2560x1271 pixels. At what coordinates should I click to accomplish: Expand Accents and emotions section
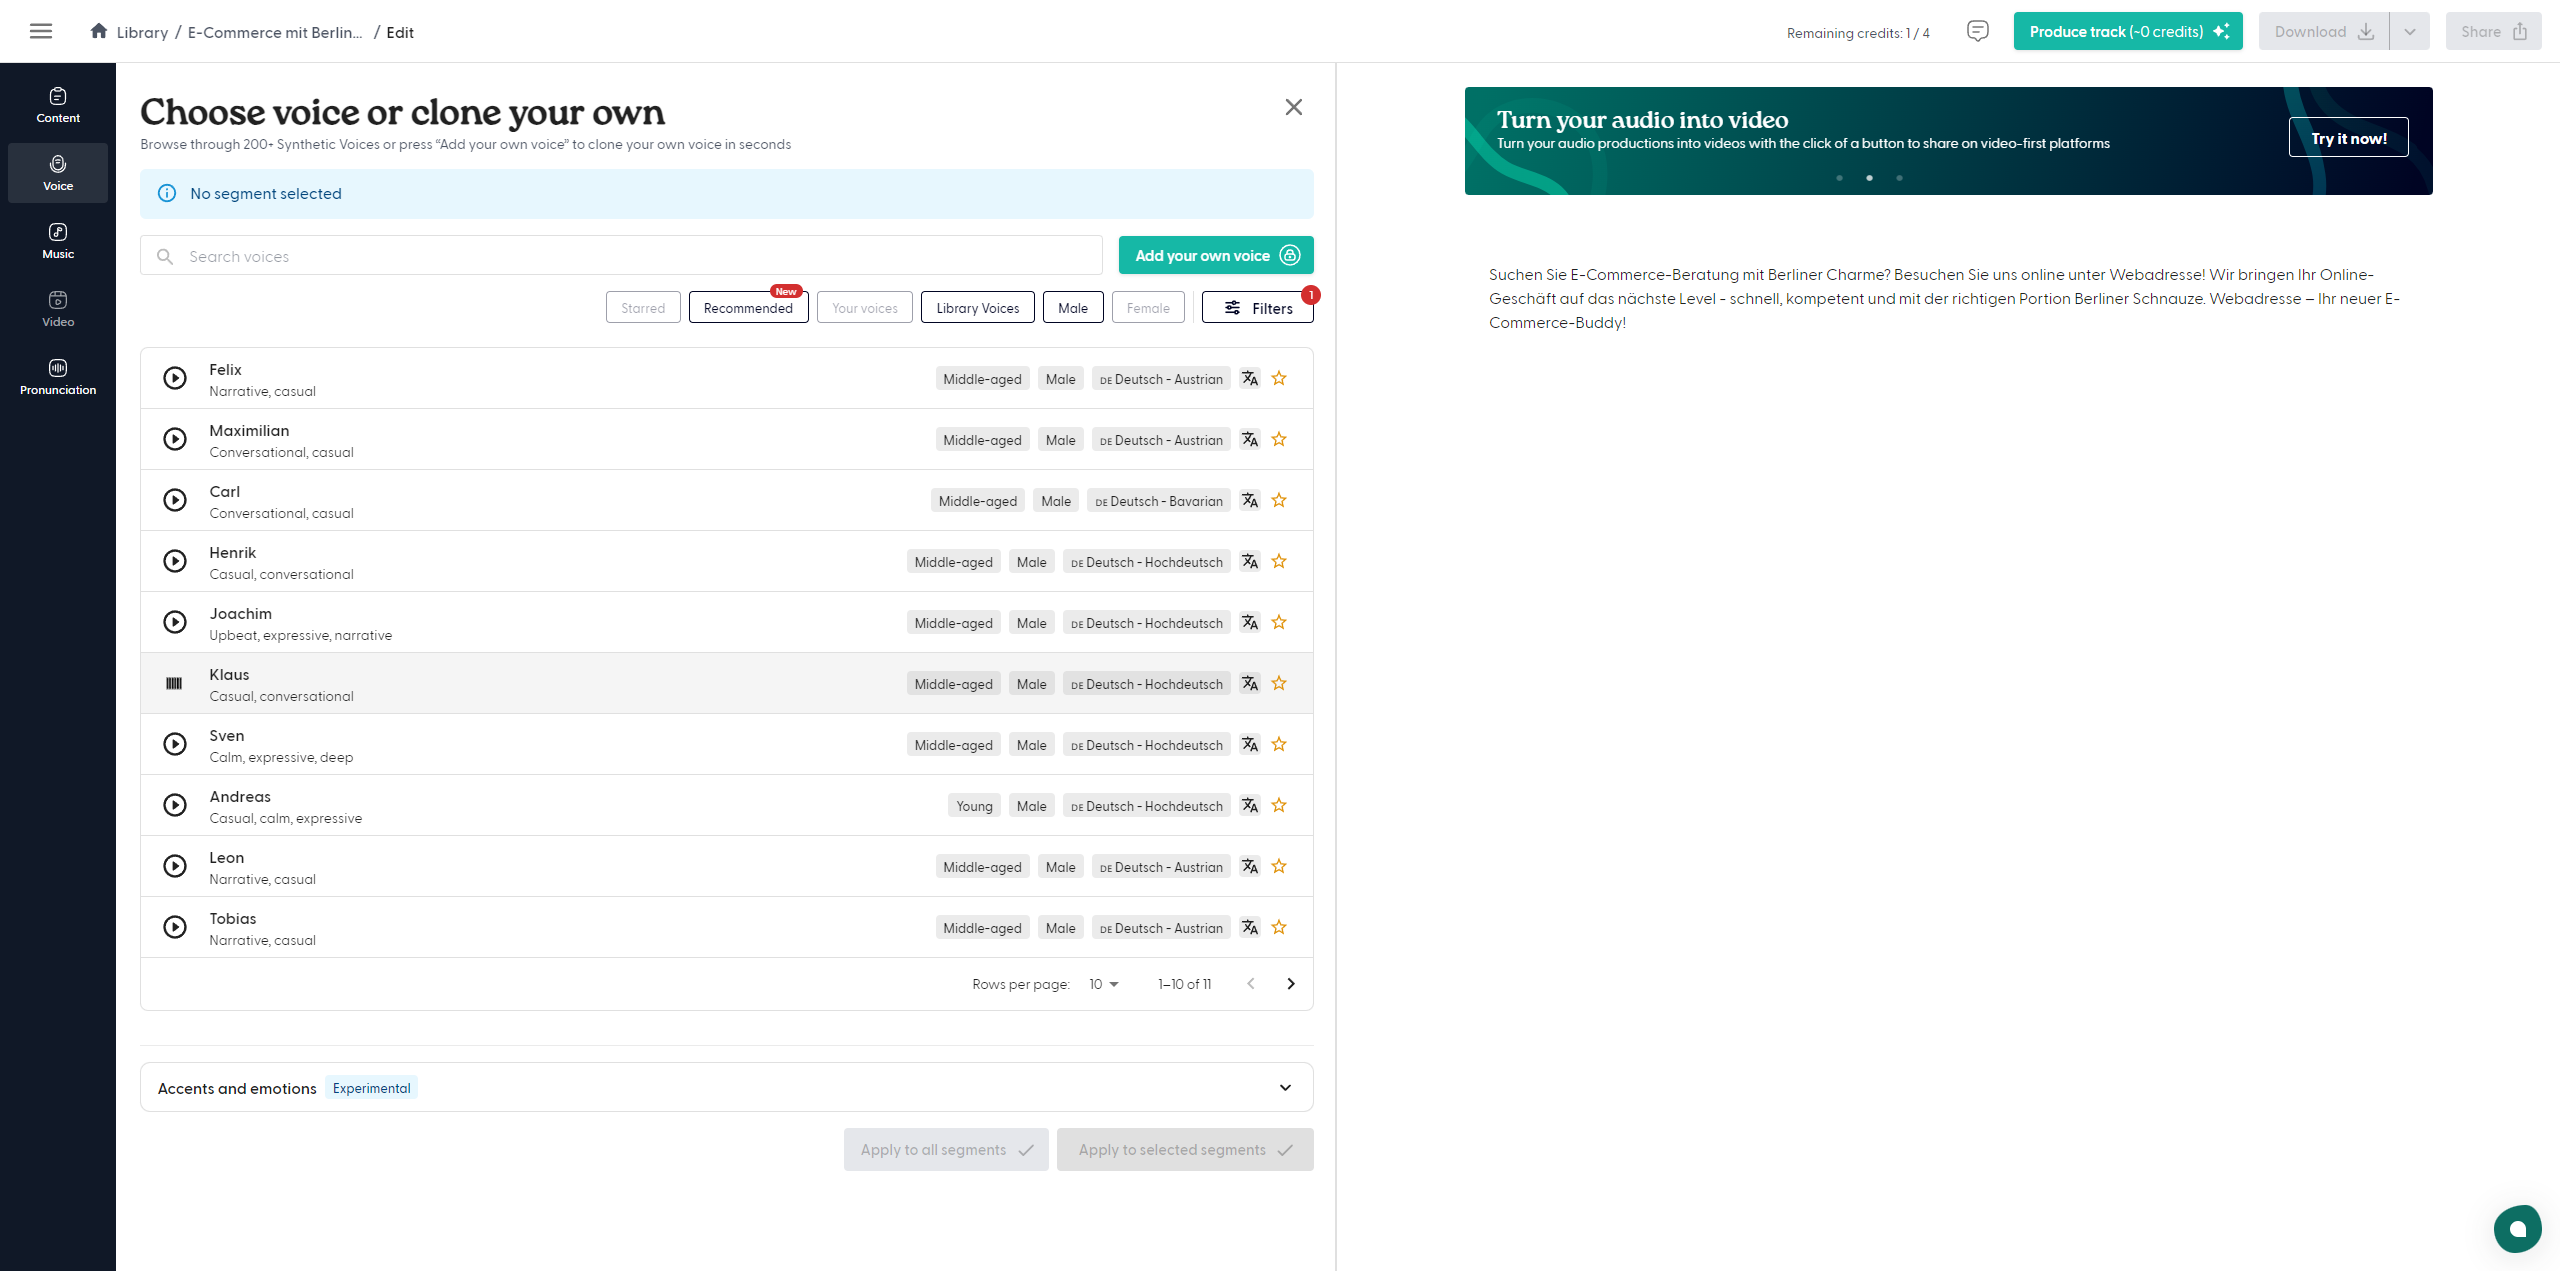tap(726, 1087)
